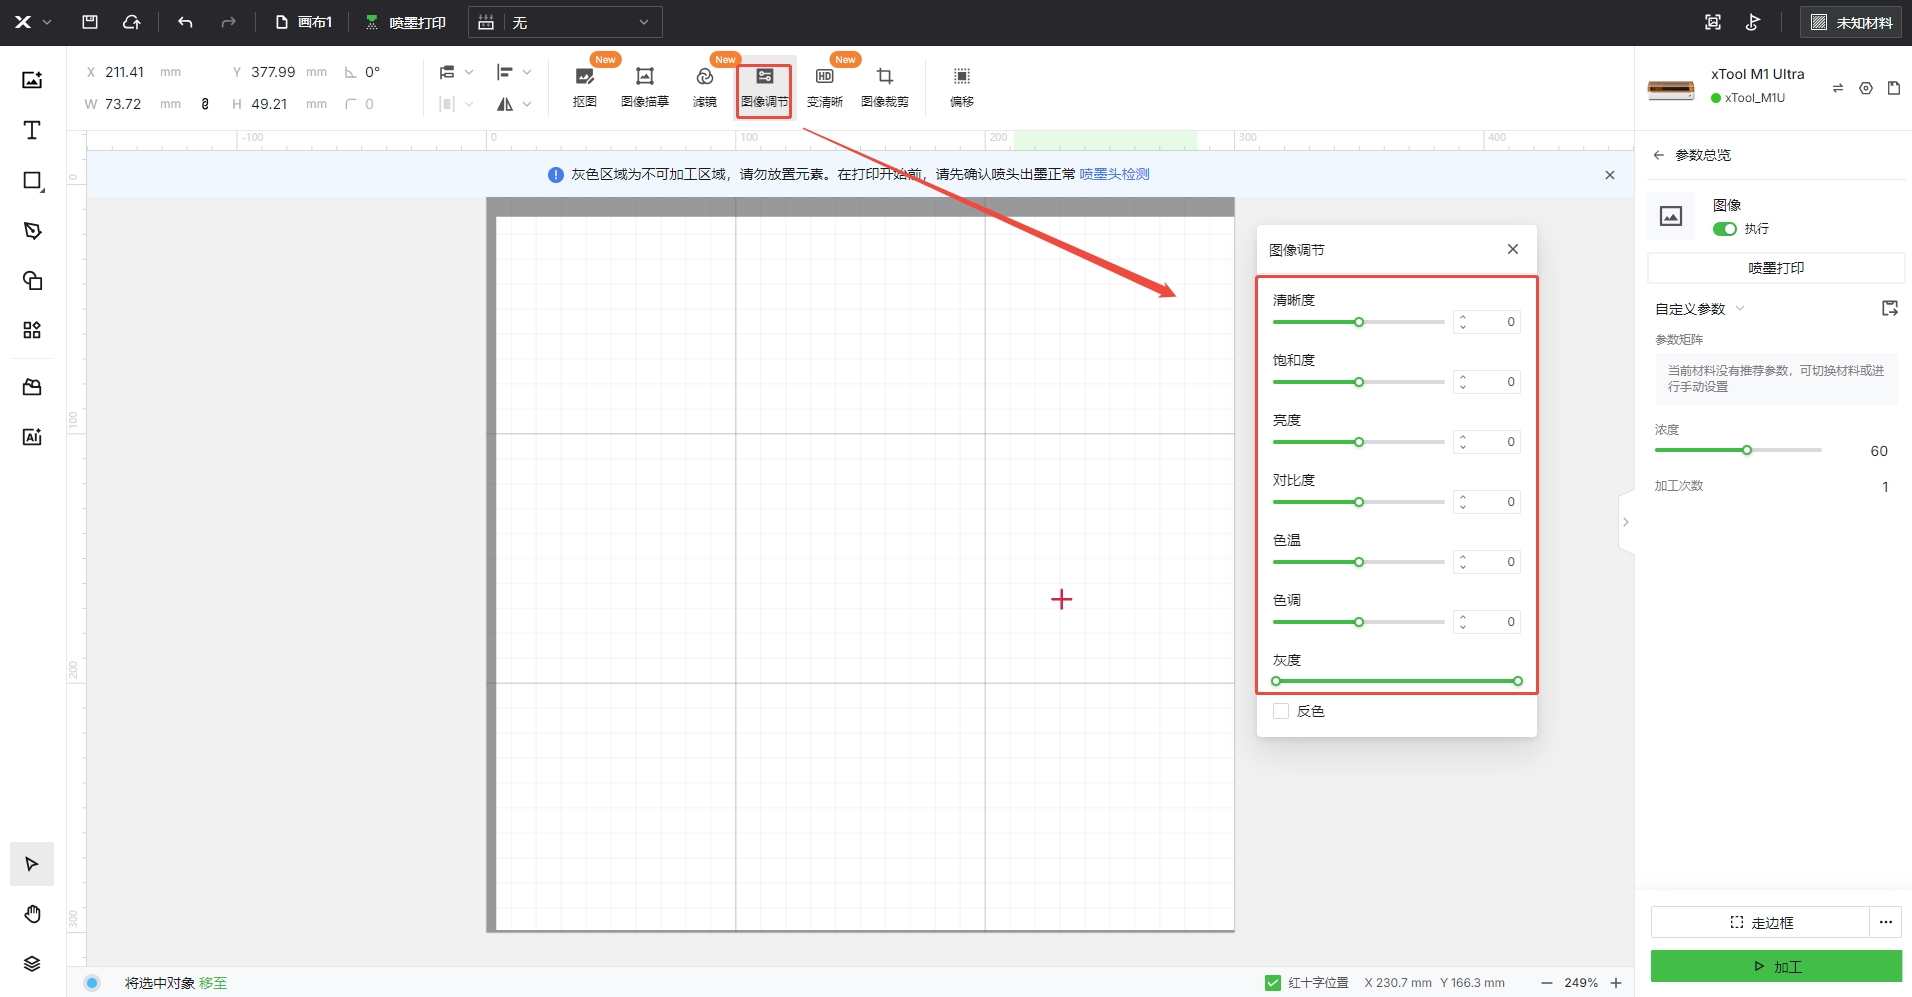Click the 图像裁剪 crop tool
Image resolution: width=1912 pixels, height=997 pixels.
tap(885, 87)
